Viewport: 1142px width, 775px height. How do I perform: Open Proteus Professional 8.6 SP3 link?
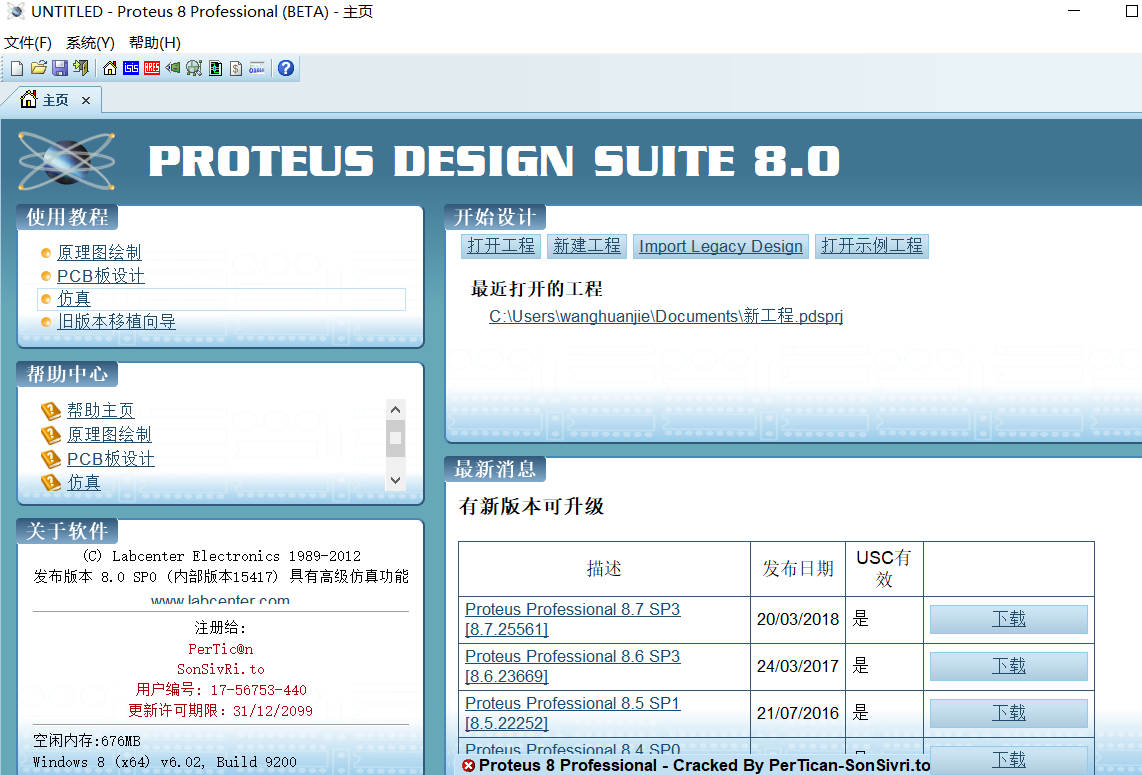(572, 666)
